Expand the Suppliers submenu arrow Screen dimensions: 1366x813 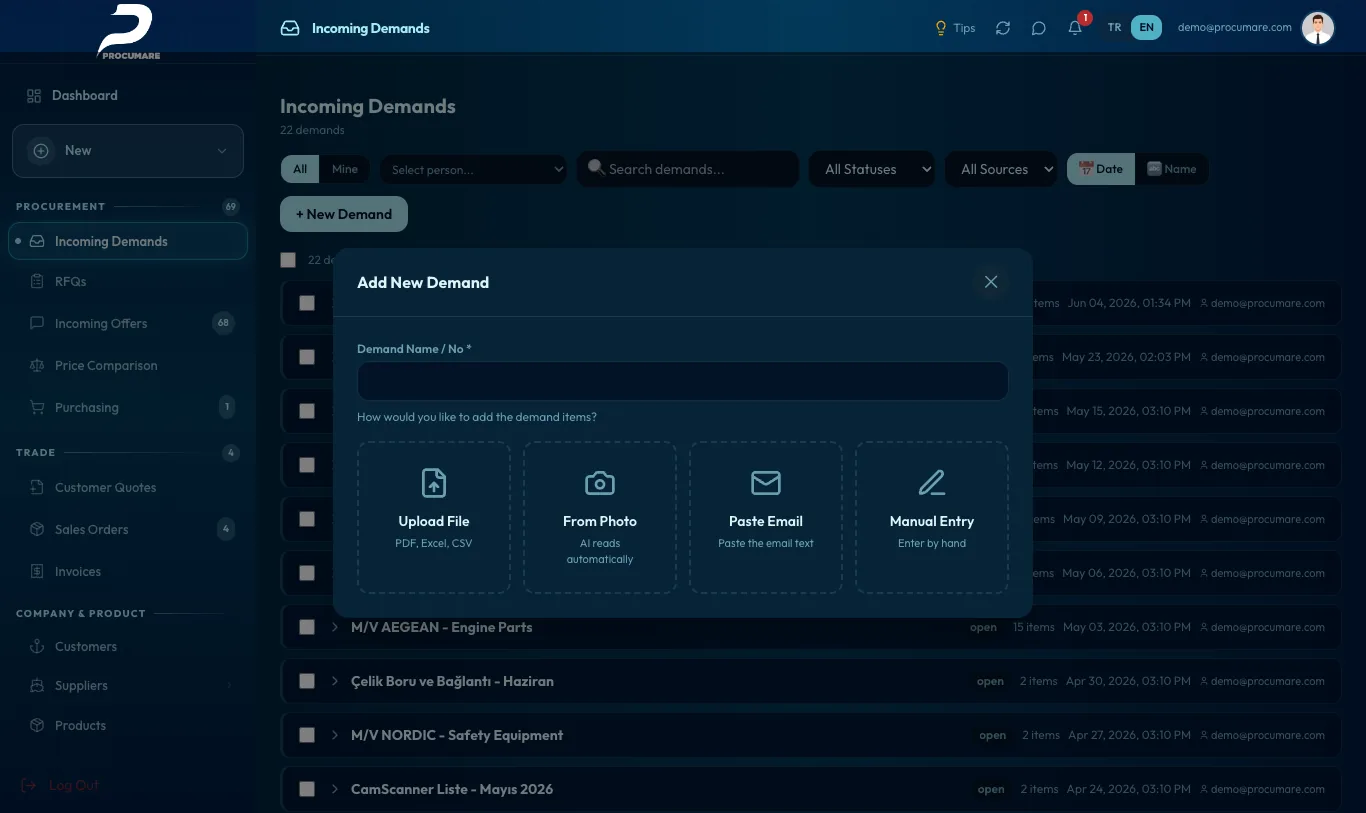(x=229, y=685)
